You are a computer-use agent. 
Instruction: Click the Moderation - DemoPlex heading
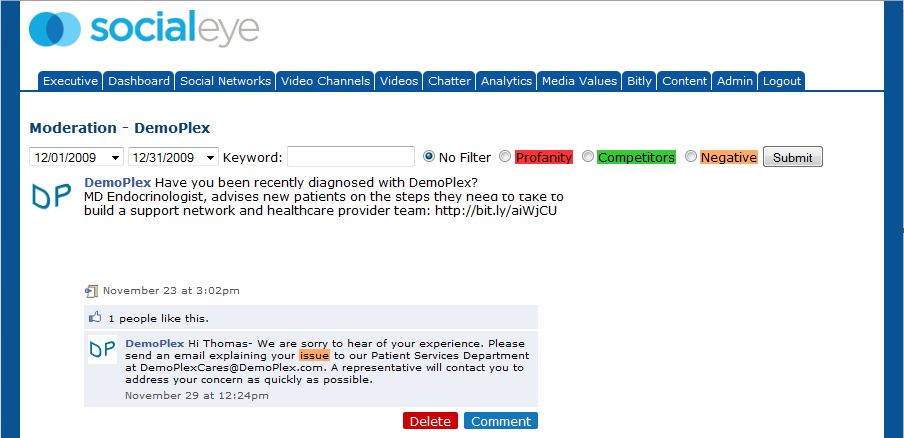(120, 128)
